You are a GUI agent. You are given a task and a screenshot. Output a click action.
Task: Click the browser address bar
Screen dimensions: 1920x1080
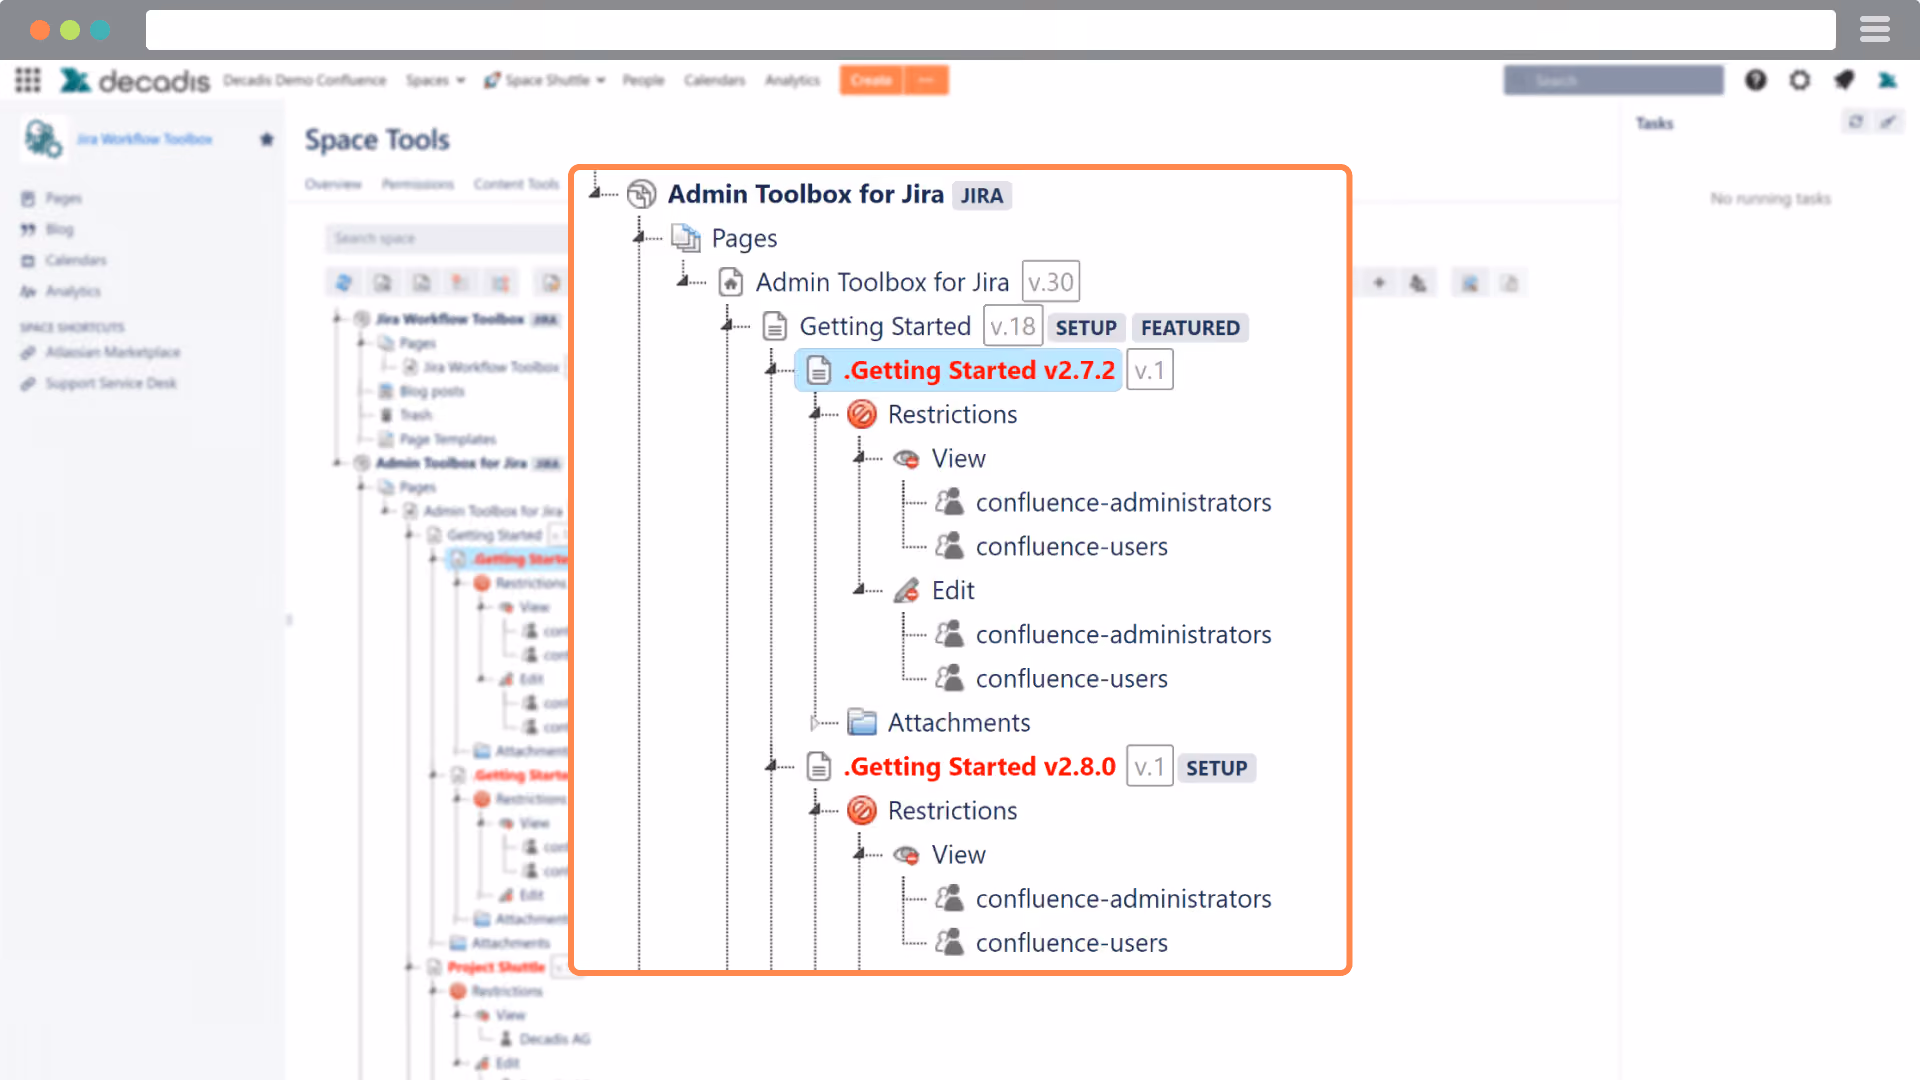point(990,30)
